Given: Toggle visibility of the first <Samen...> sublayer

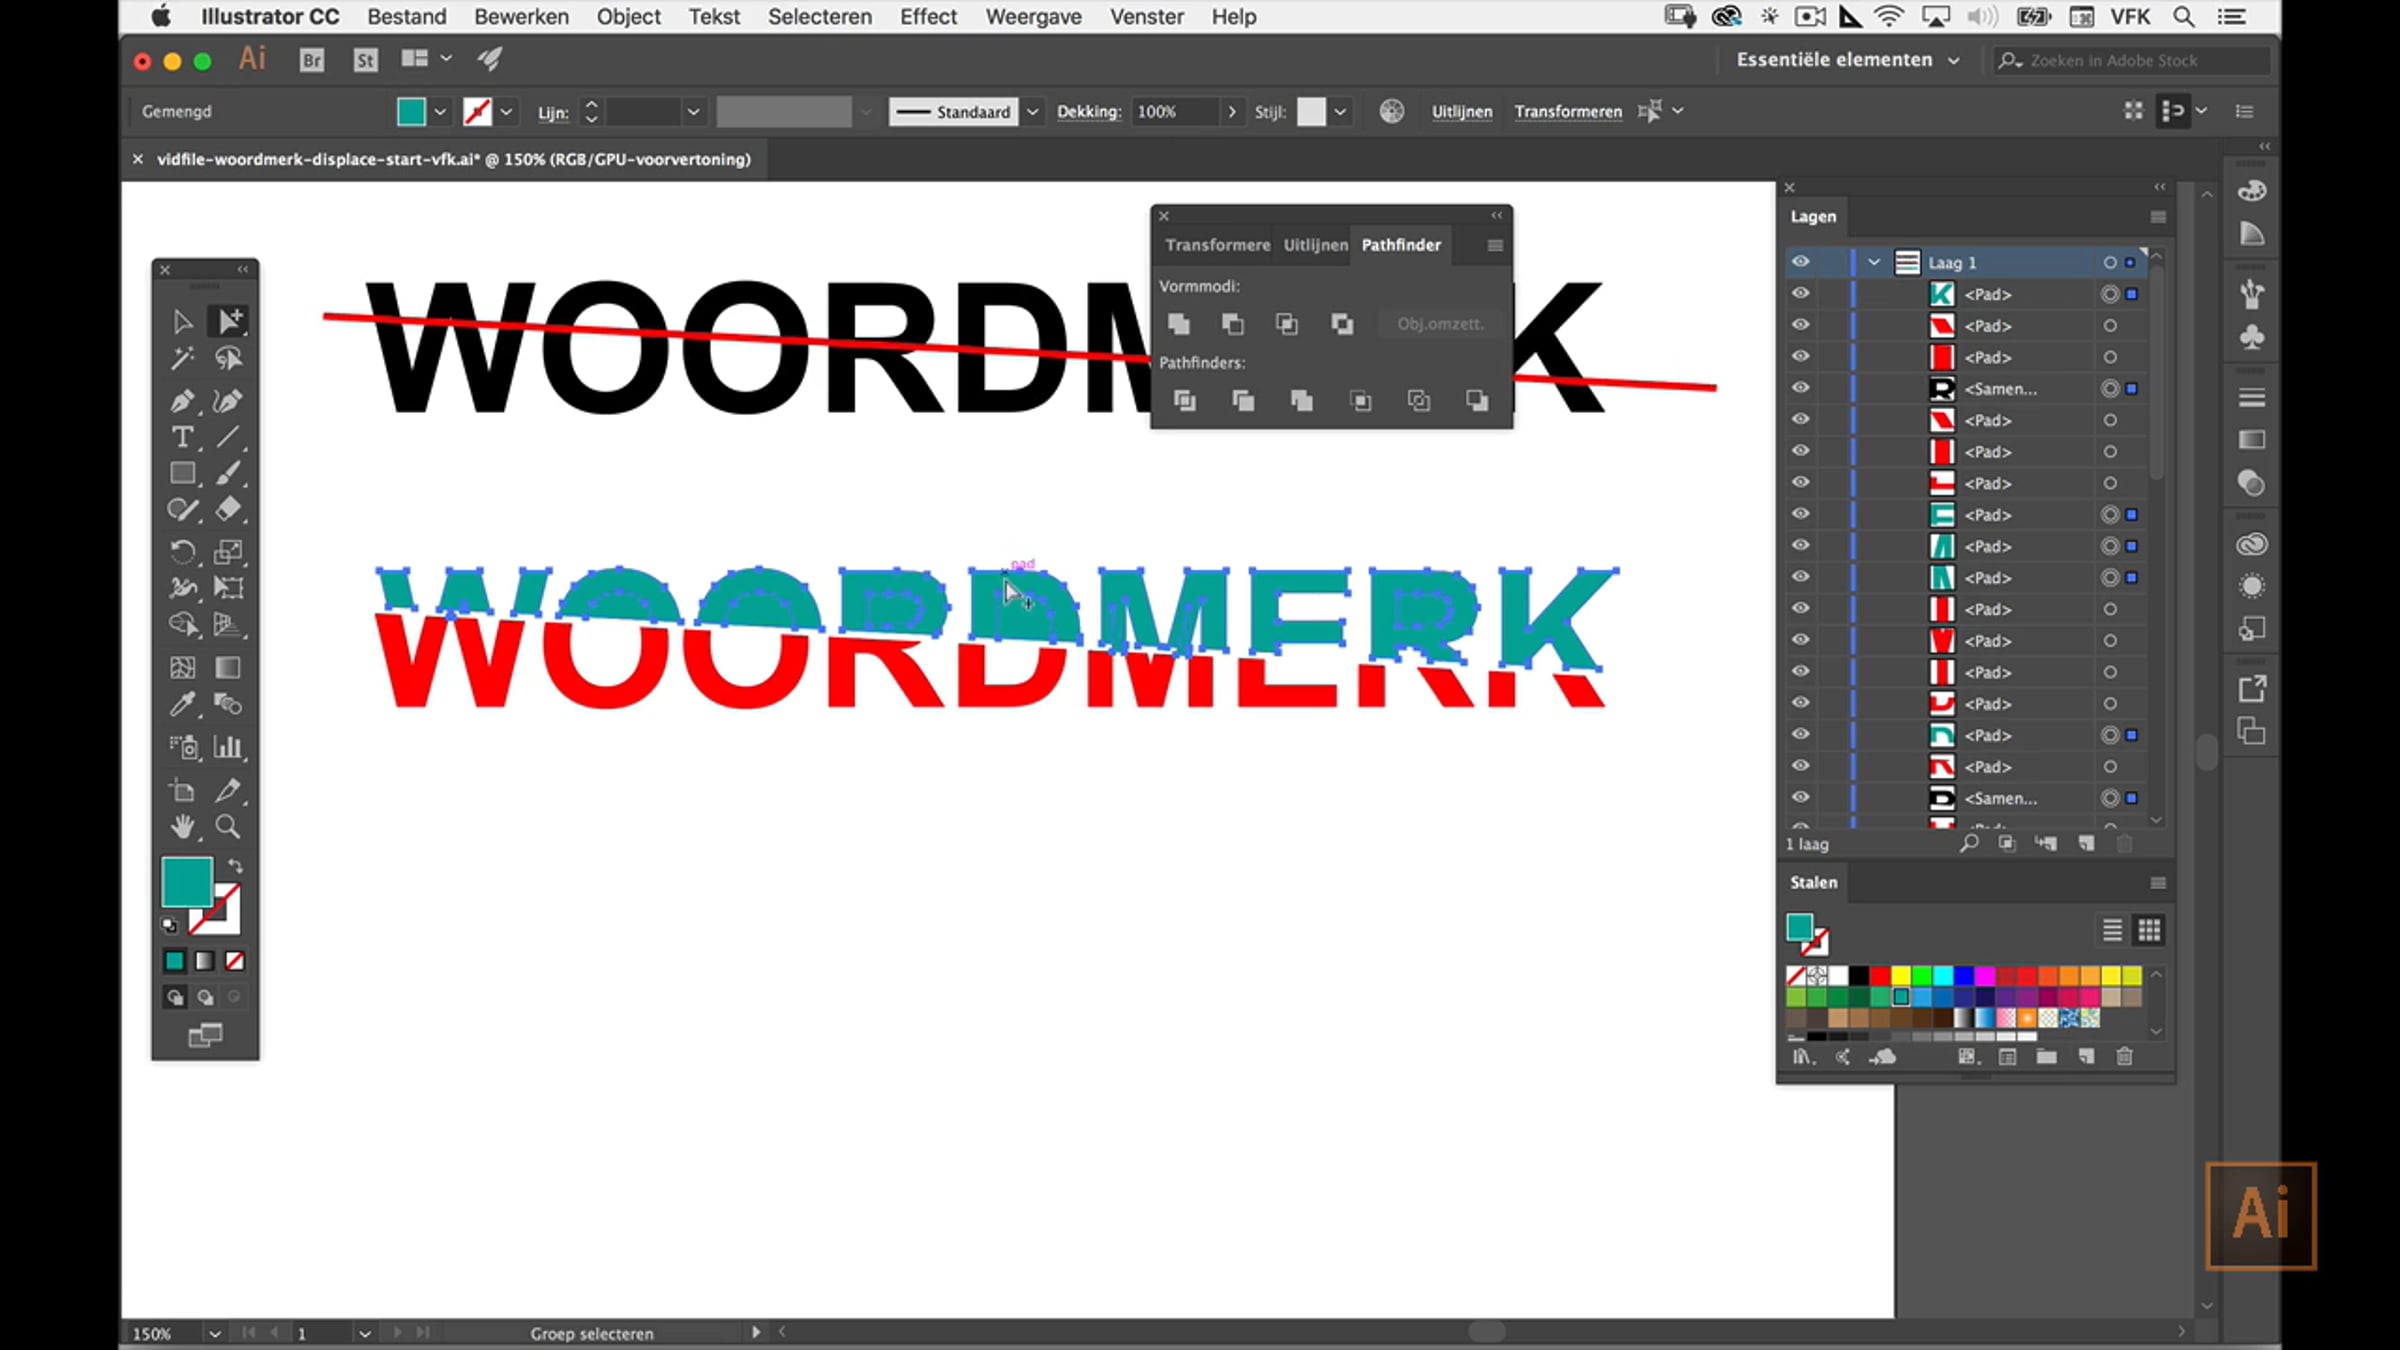Looking at the screenshot, I should tap(1800, 388).
